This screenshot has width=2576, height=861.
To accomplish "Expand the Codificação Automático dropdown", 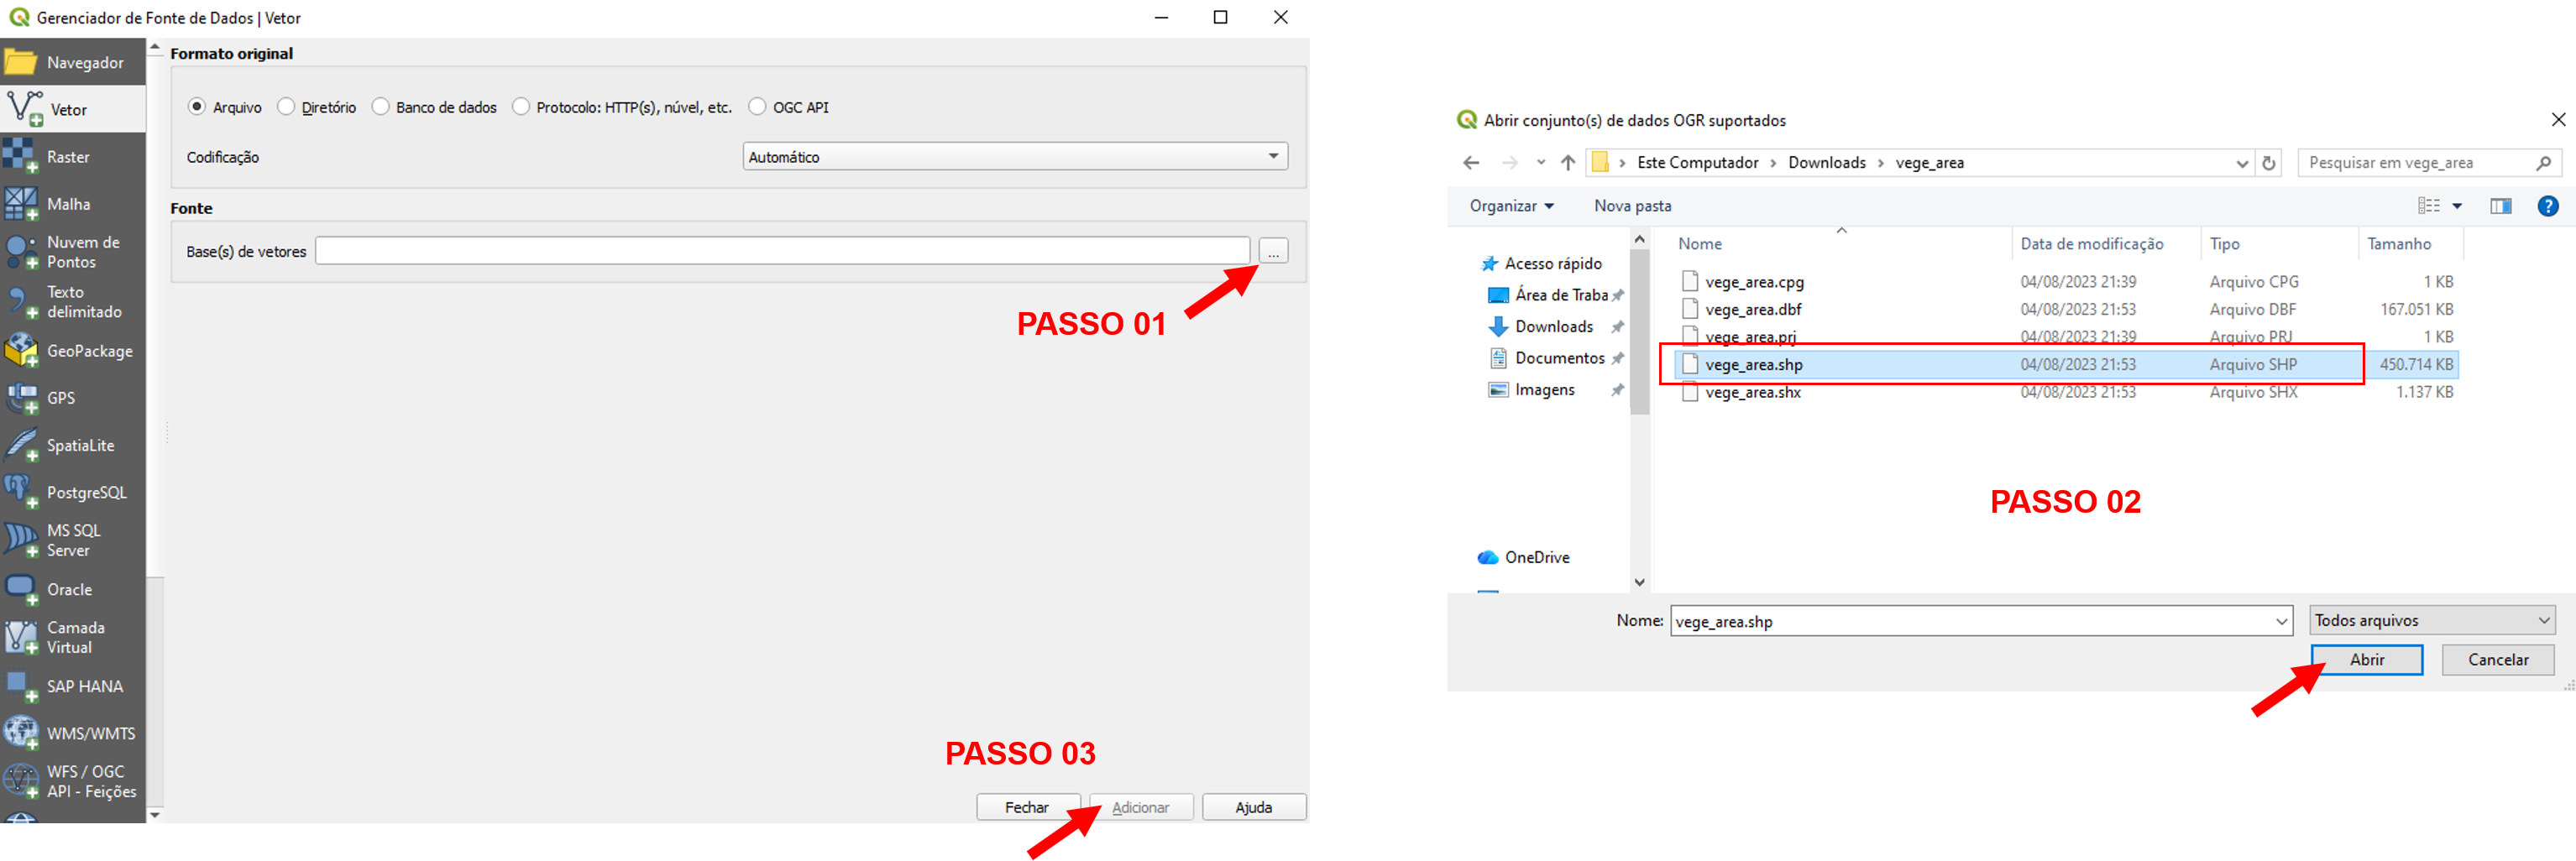I will click(1015, 157).
